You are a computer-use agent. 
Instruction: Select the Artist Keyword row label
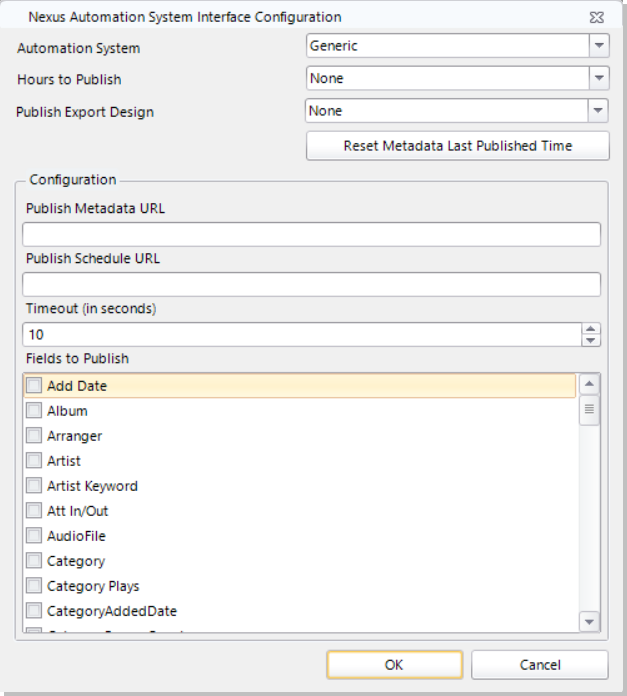point(92,486)
